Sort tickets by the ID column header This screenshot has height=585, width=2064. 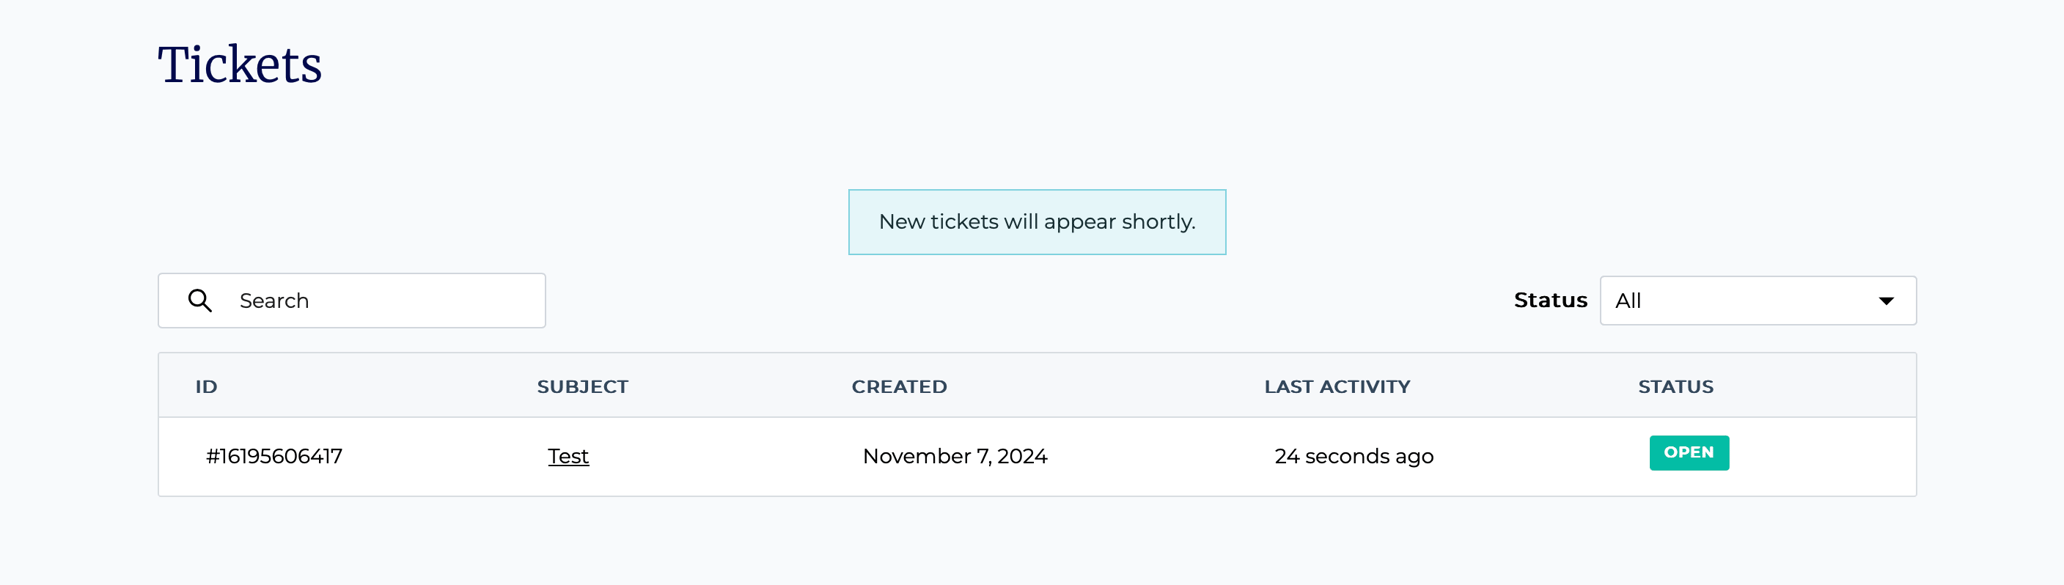pyautogui.click(x=207, y=387)
